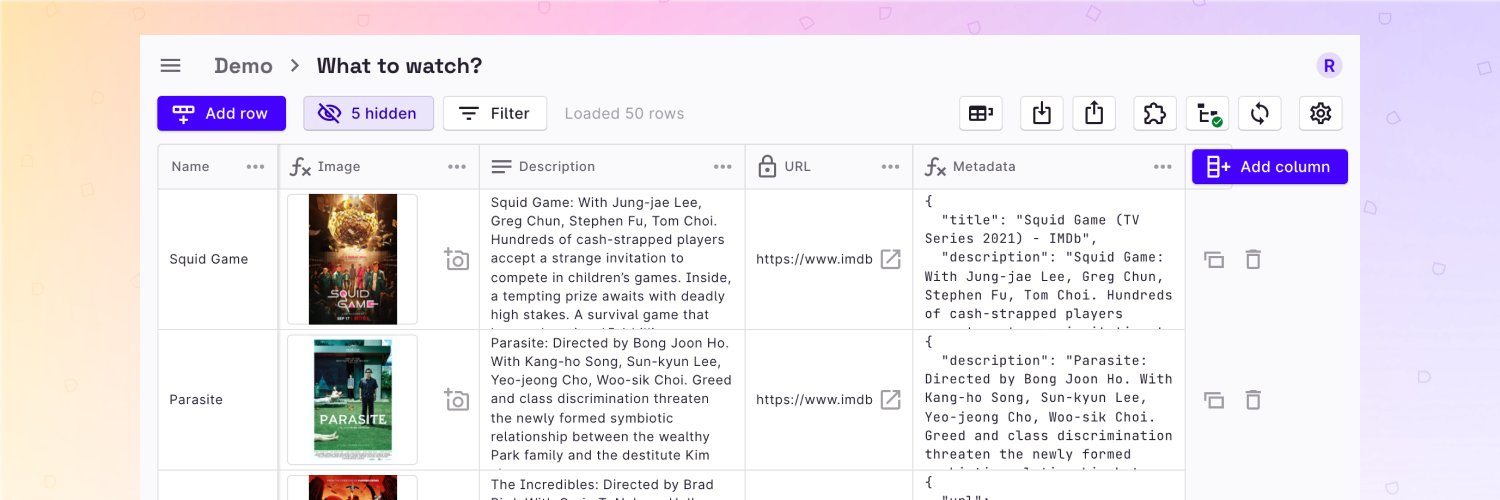Click the Squid Game poster thumbnail
Image resolution: width=1500 pixels, height=500 pixels.
coord(352,259)
